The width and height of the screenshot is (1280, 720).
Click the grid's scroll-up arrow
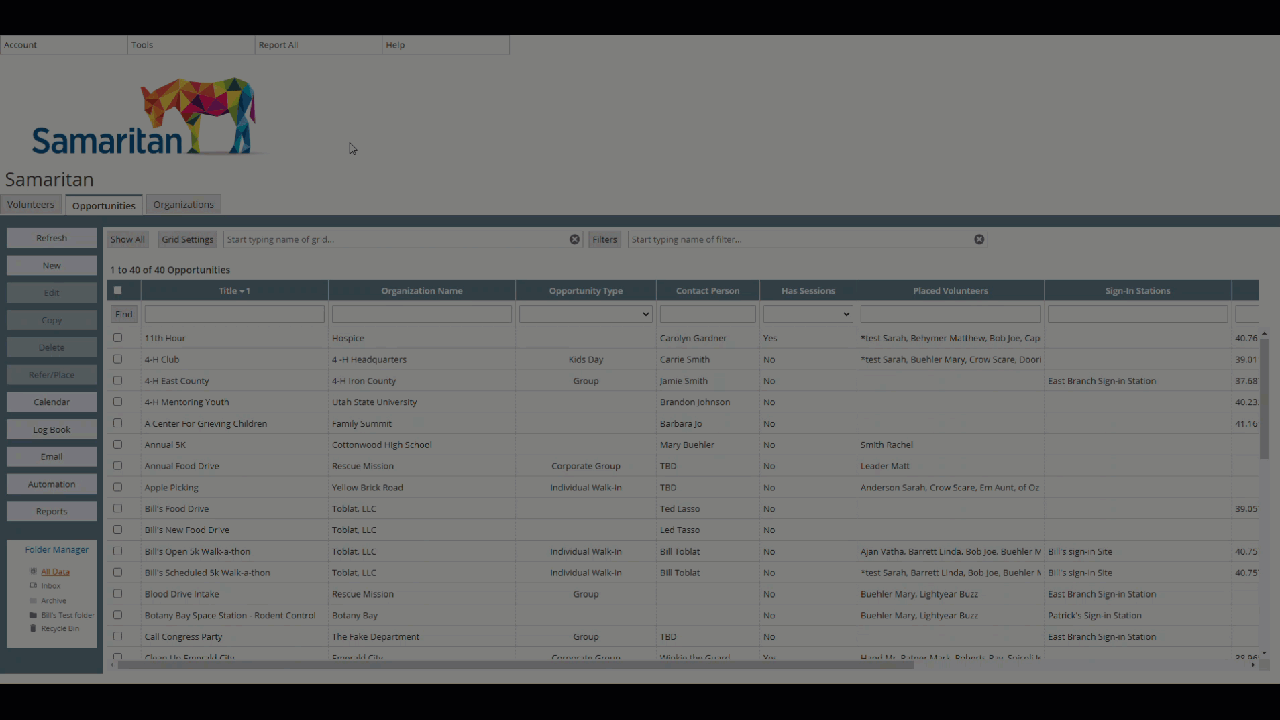[1263, 333]
